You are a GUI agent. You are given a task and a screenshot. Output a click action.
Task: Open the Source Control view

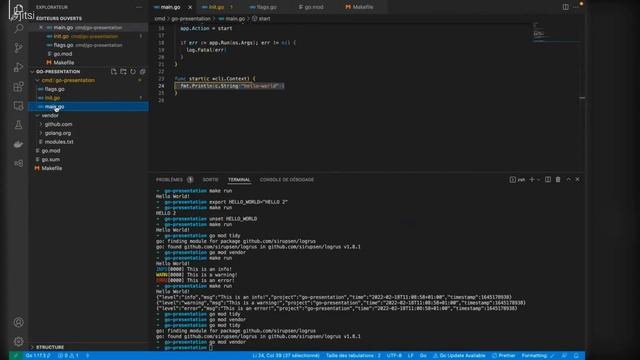click(x=18, y=48)
